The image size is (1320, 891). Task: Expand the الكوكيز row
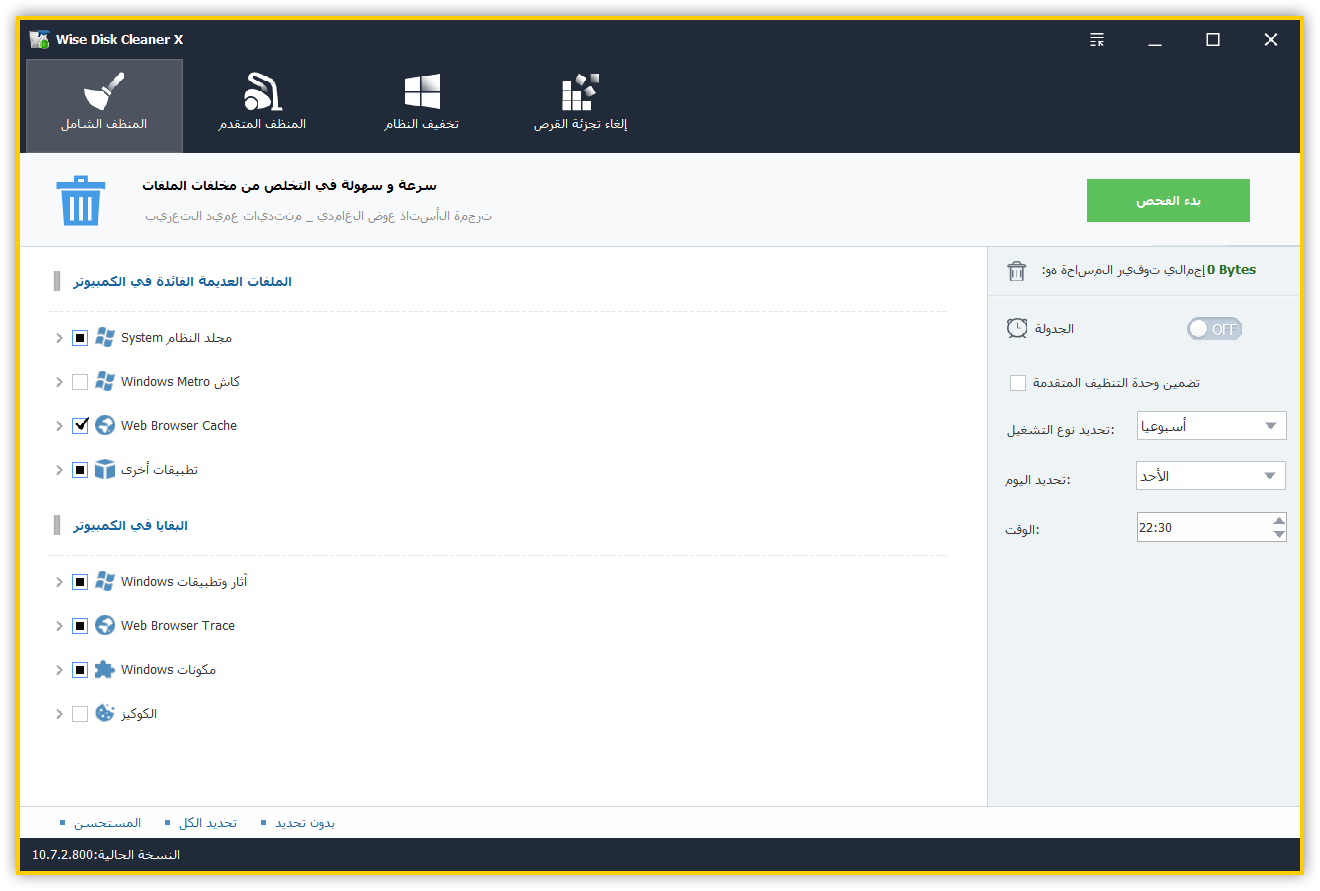[59, 714]
